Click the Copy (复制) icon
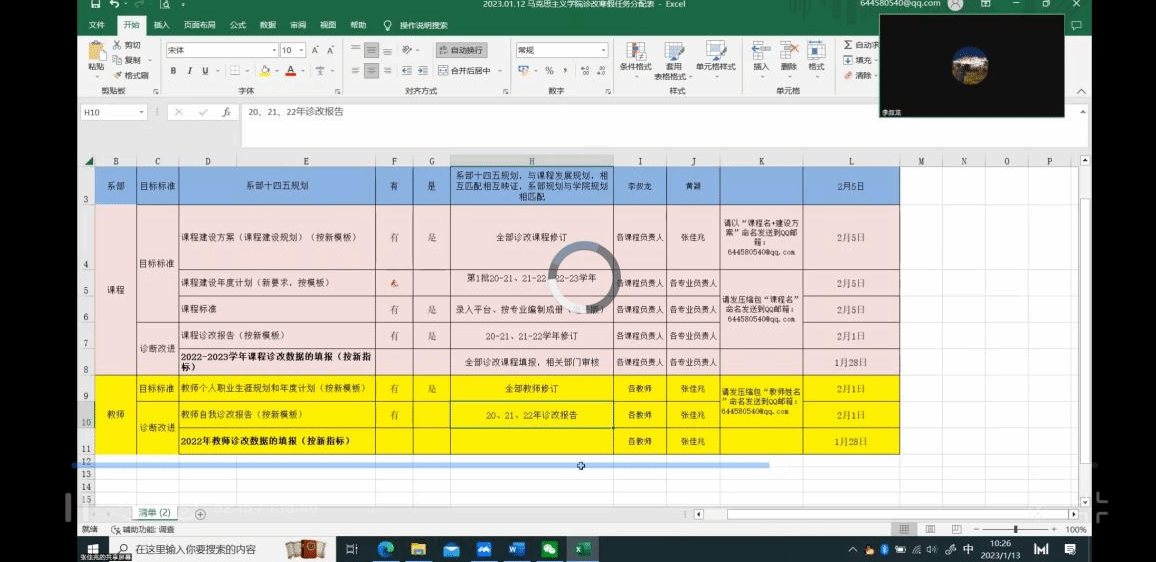 click(x=117, y=60)
